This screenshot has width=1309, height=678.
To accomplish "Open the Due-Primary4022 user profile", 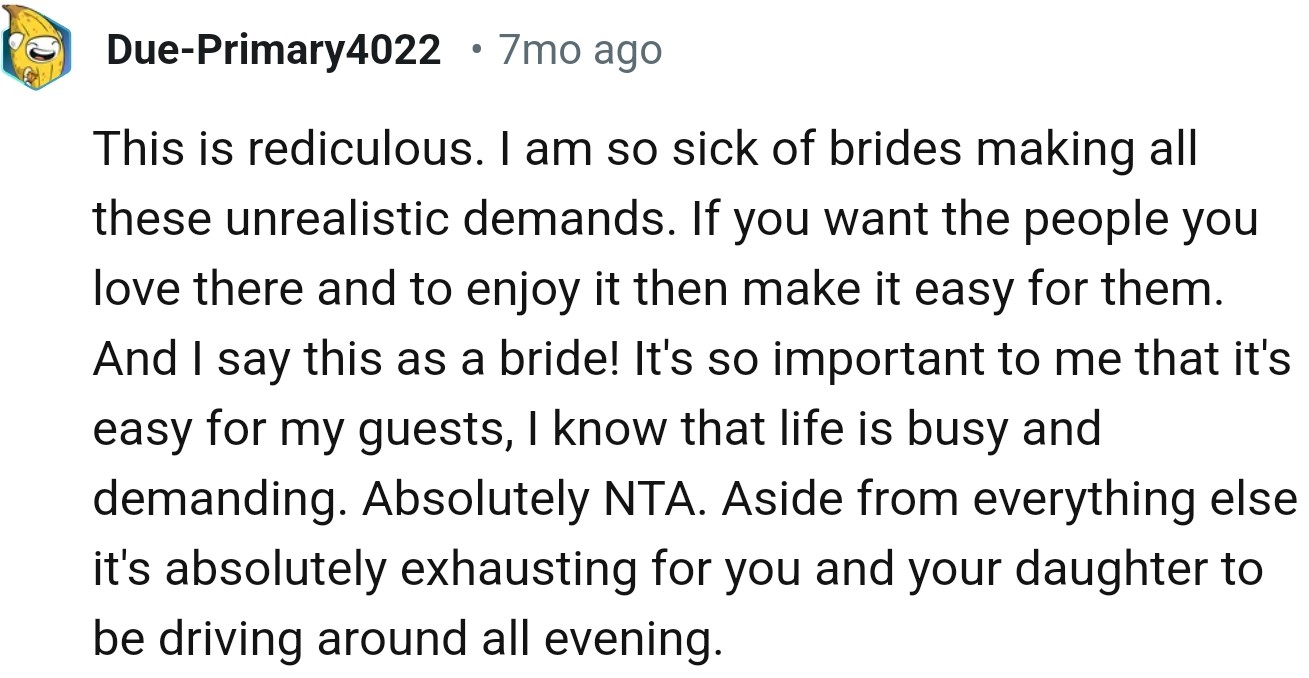I will (x=273, y=50).
